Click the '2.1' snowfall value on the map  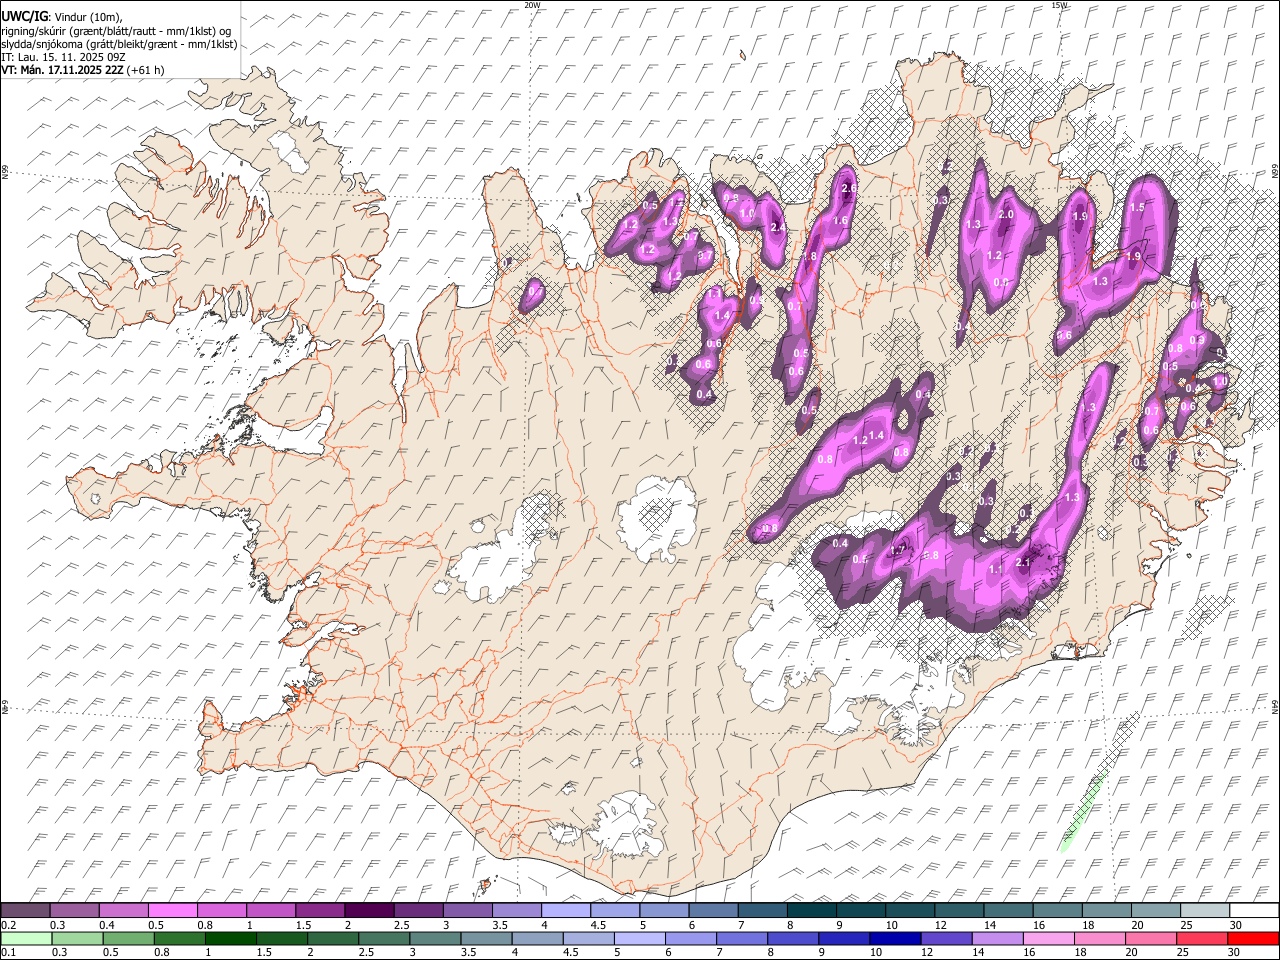(1022, 562)
